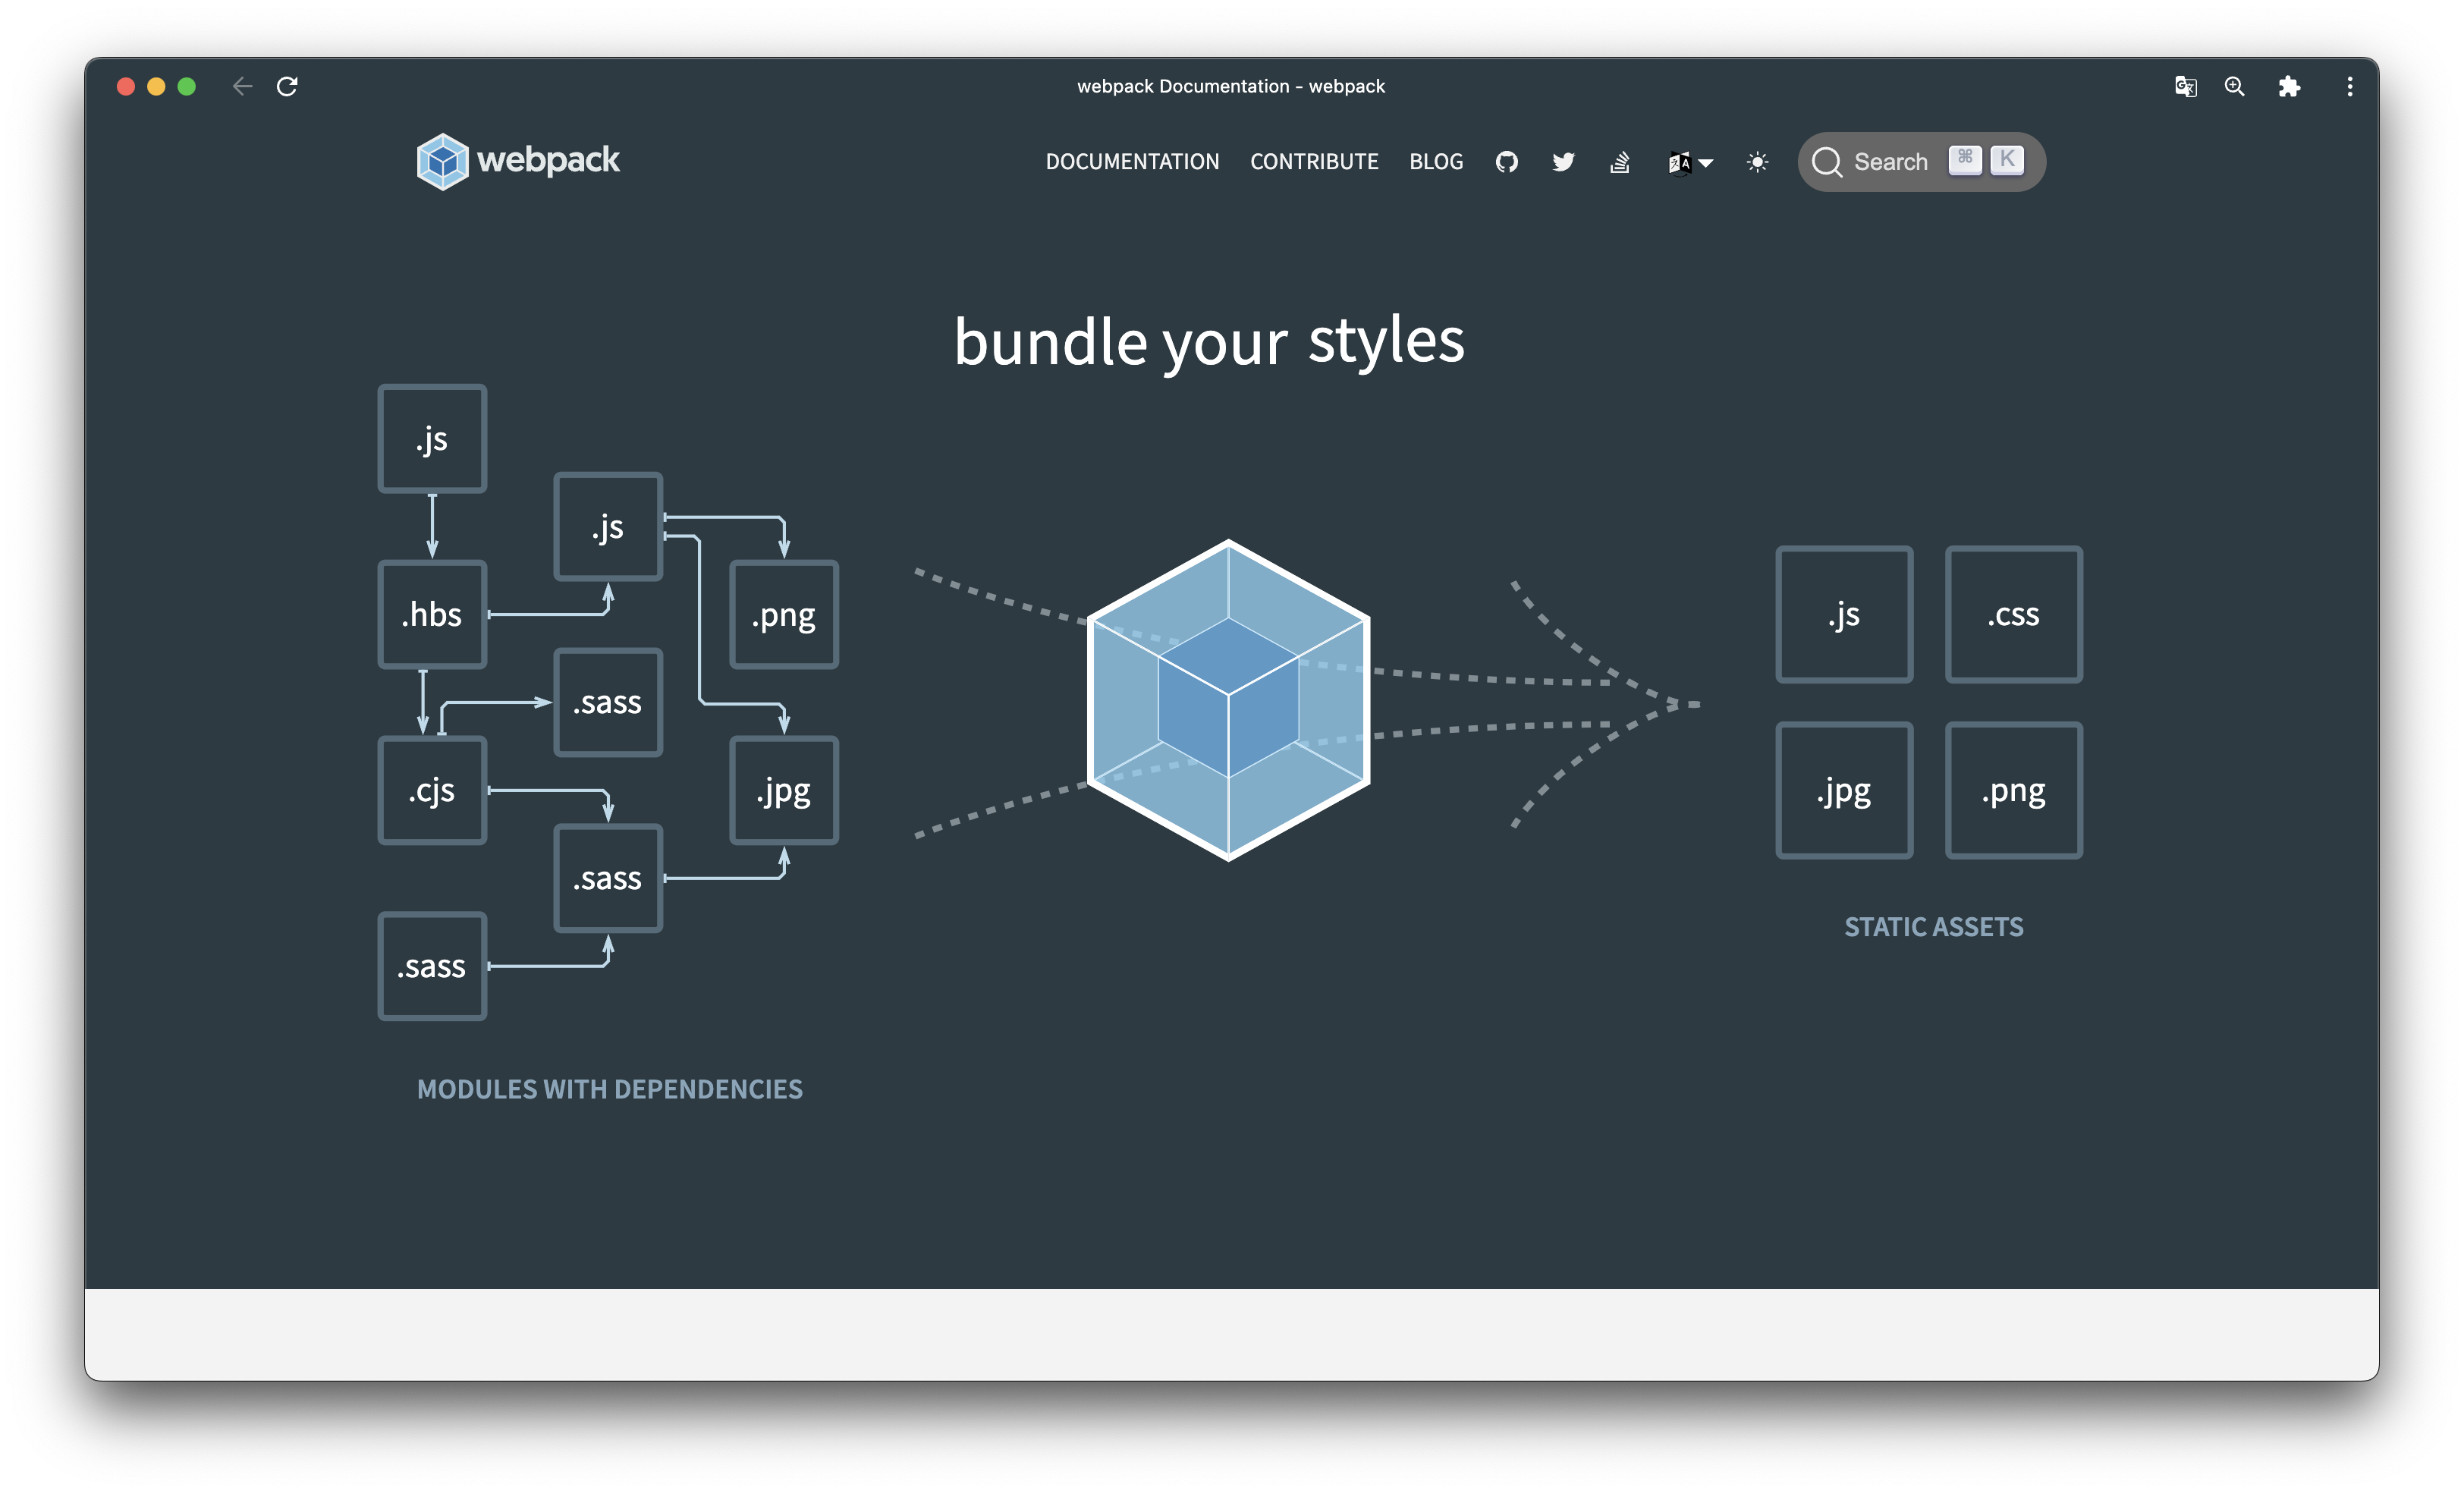The width and height of the screenshot is (2464, 1493).
Task: Click the green fullscreen window button
Action: pyautogui.click(x=187, y=86)
